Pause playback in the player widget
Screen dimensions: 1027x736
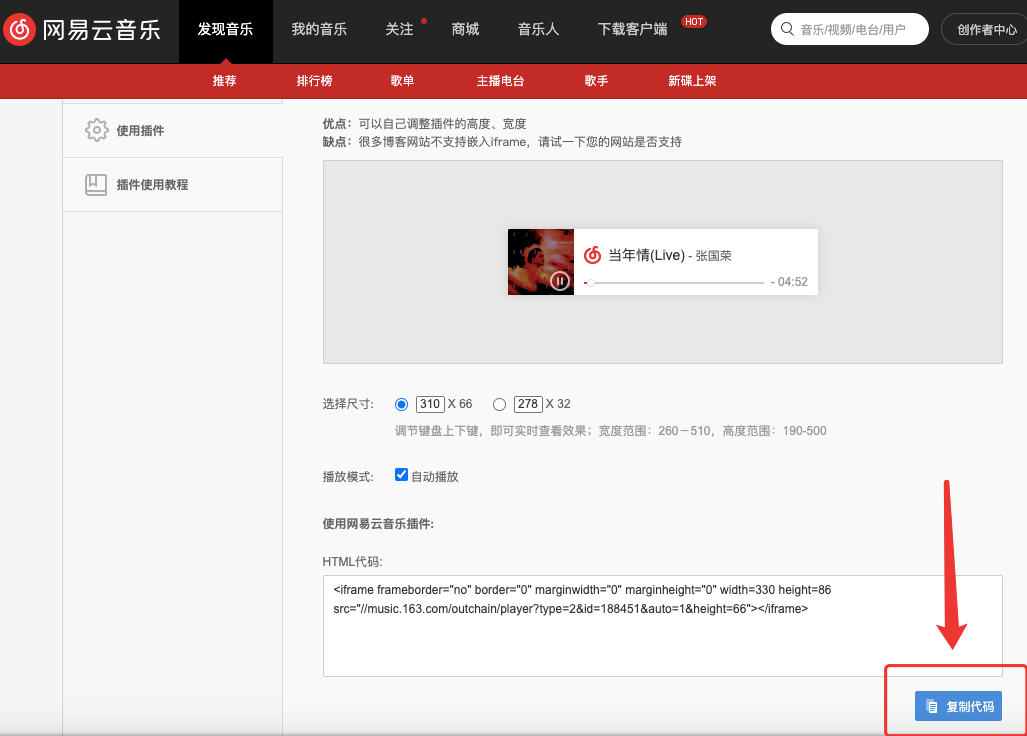coord(559,281)
